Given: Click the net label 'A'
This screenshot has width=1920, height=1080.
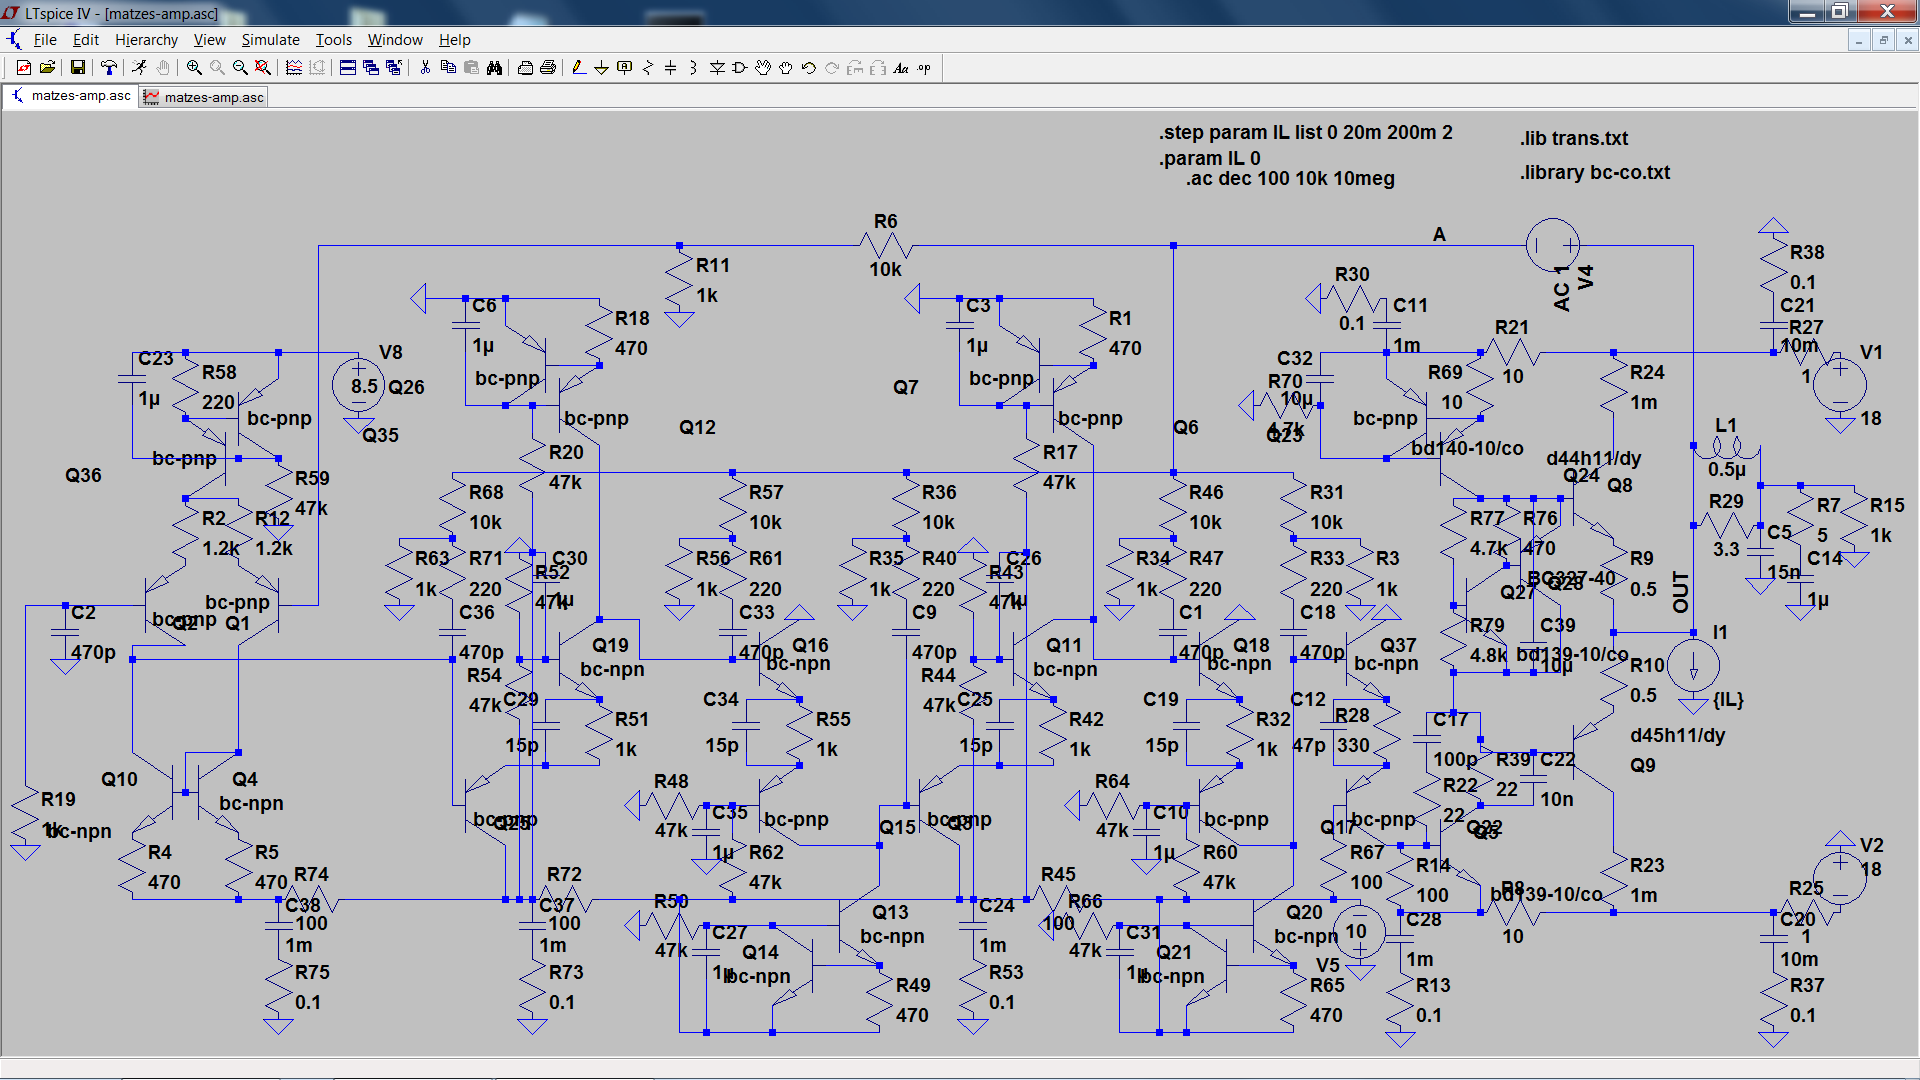Looking at the screenshot, I should coord(1439,234).
